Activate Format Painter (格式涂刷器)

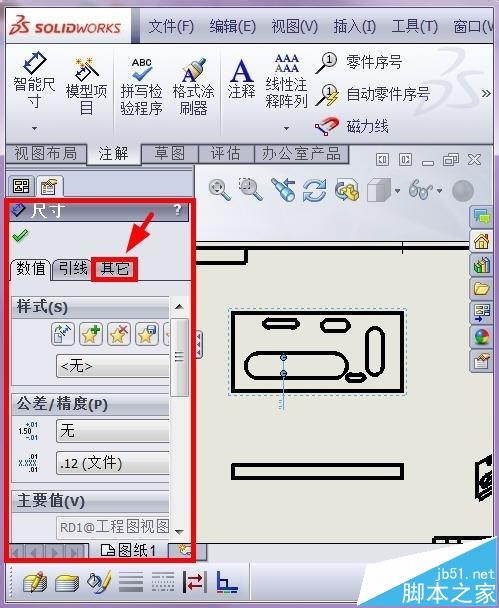(193, 86)
